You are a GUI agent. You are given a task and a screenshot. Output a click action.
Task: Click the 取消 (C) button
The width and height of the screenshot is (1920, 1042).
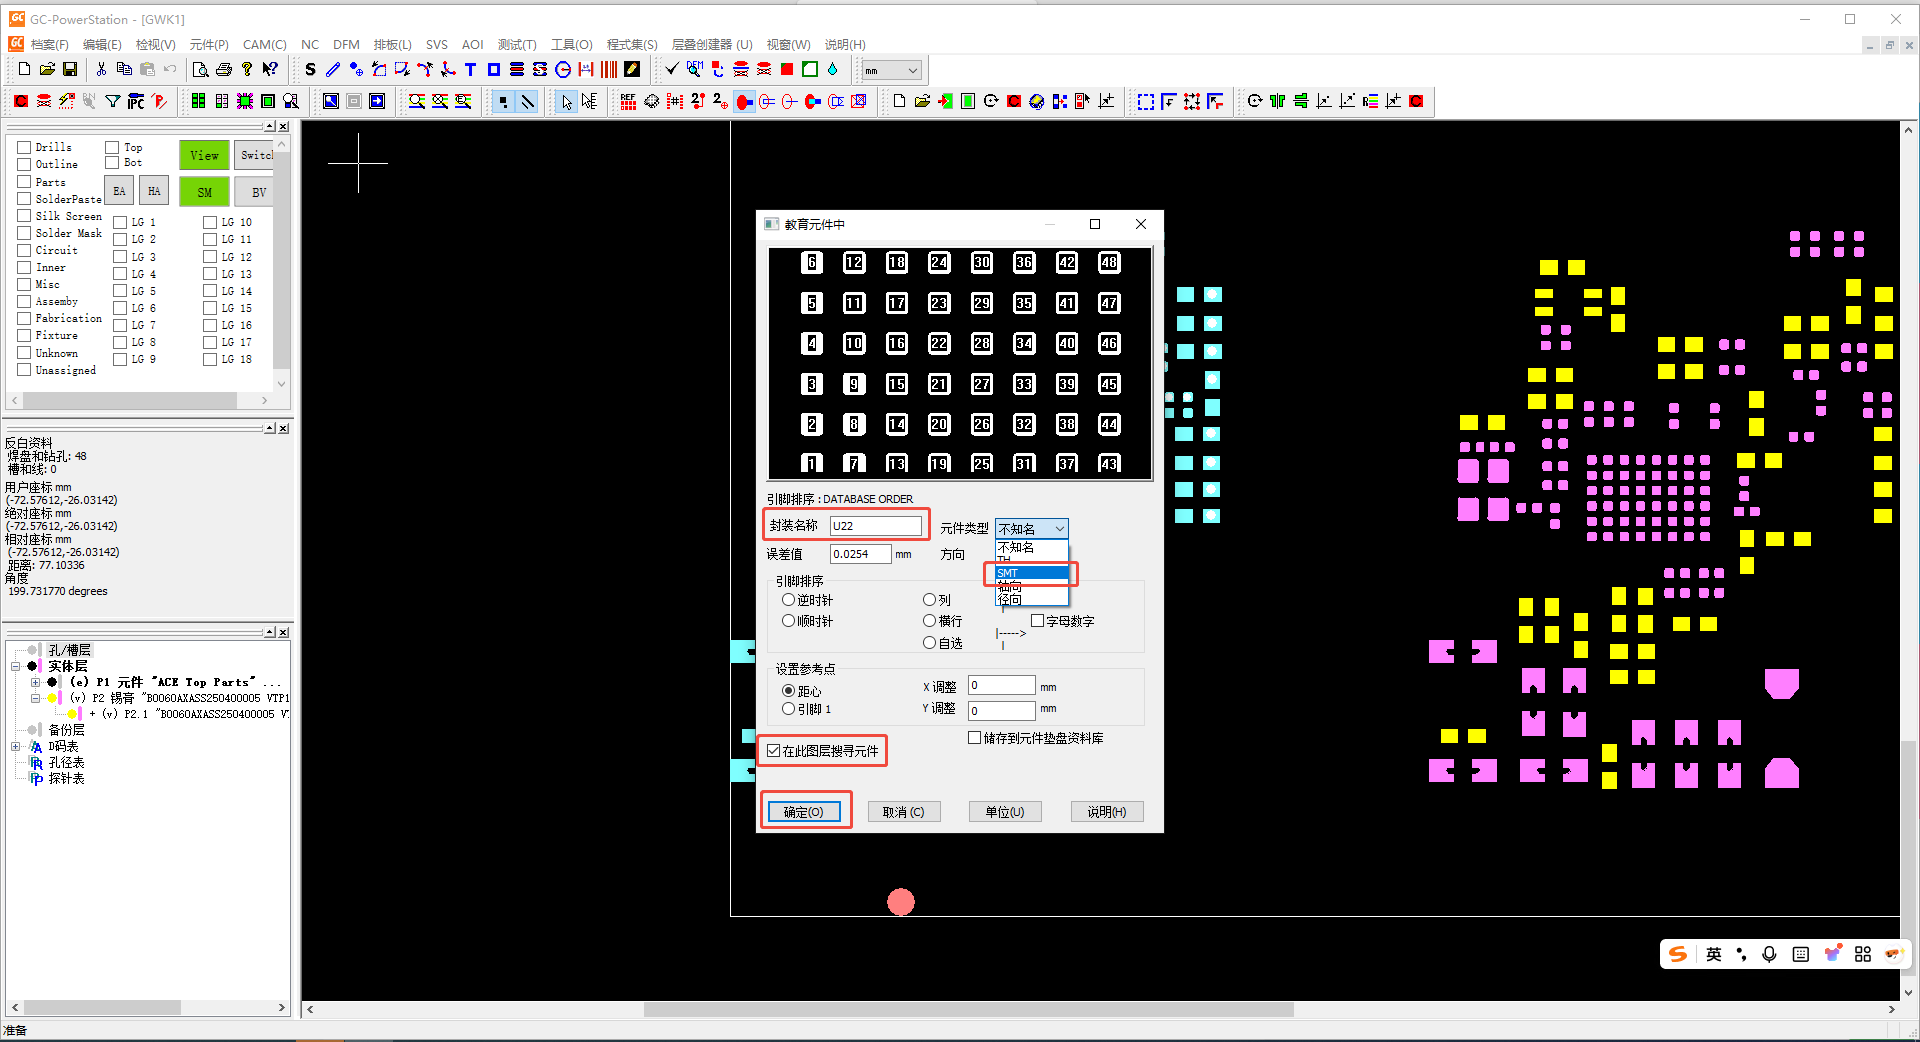(x=903, y=812)
